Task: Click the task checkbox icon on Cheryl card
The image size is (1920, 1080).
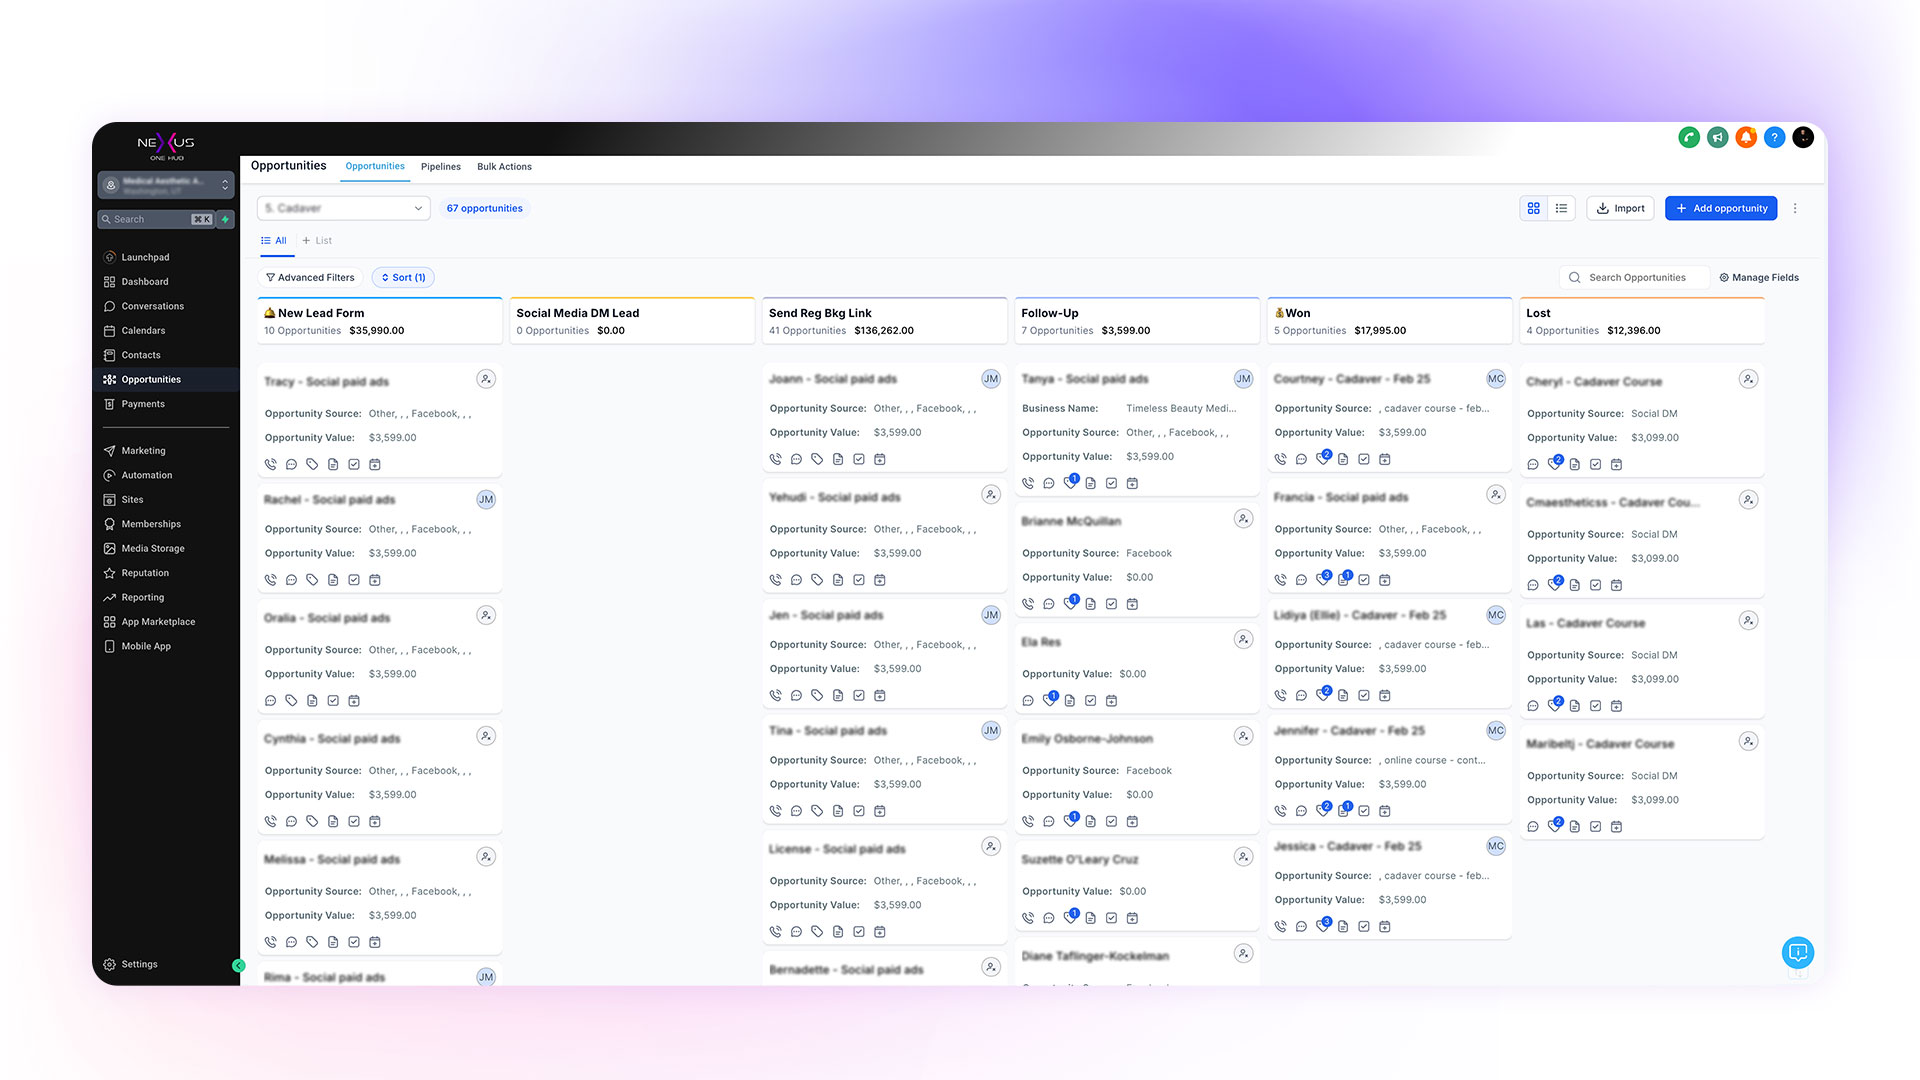Action: [1596, 464]
